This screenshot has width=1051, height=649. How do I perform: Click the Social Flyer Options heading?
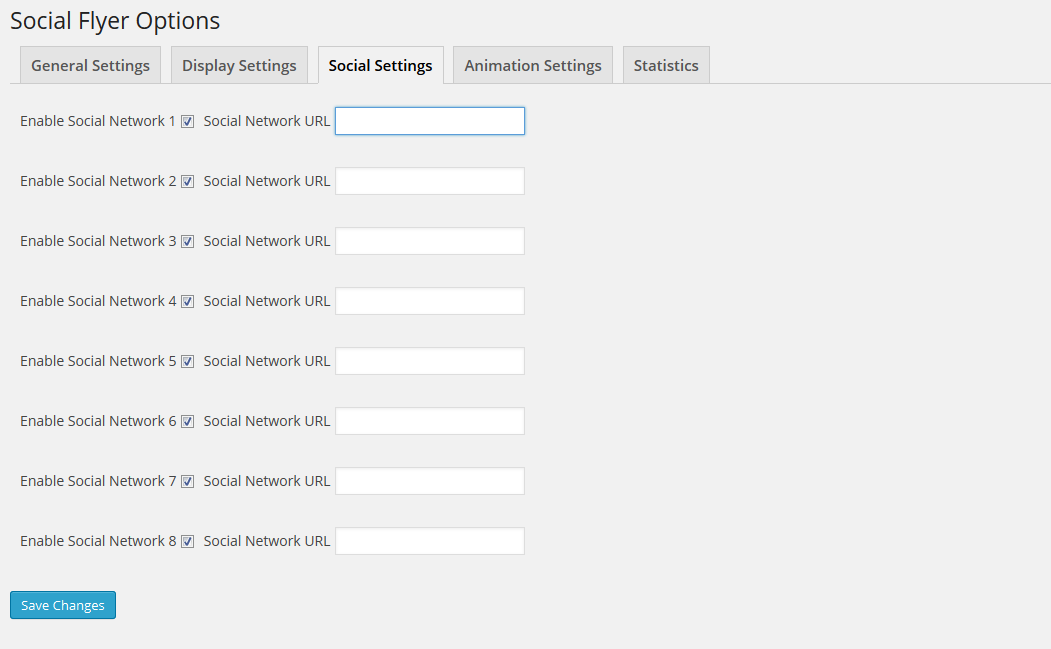(x=115, y=21)
